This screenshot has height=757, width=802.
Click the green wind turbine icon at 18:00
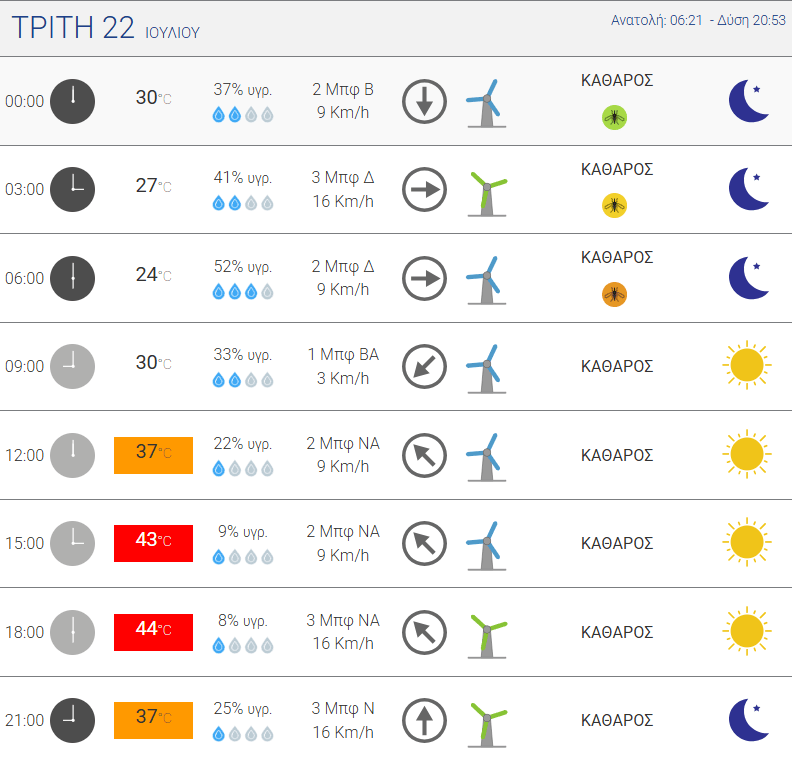pyautogui.click(x=487, y=636)
